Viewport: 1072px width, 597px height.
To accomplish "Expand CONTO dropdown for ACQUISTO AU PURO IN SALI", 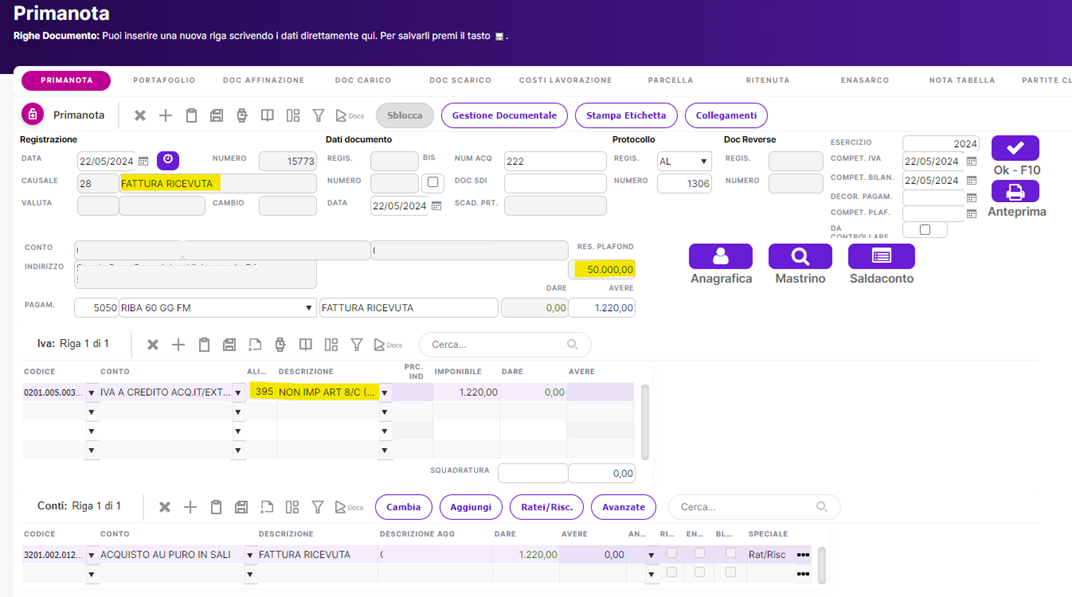I will click(250, 555).
